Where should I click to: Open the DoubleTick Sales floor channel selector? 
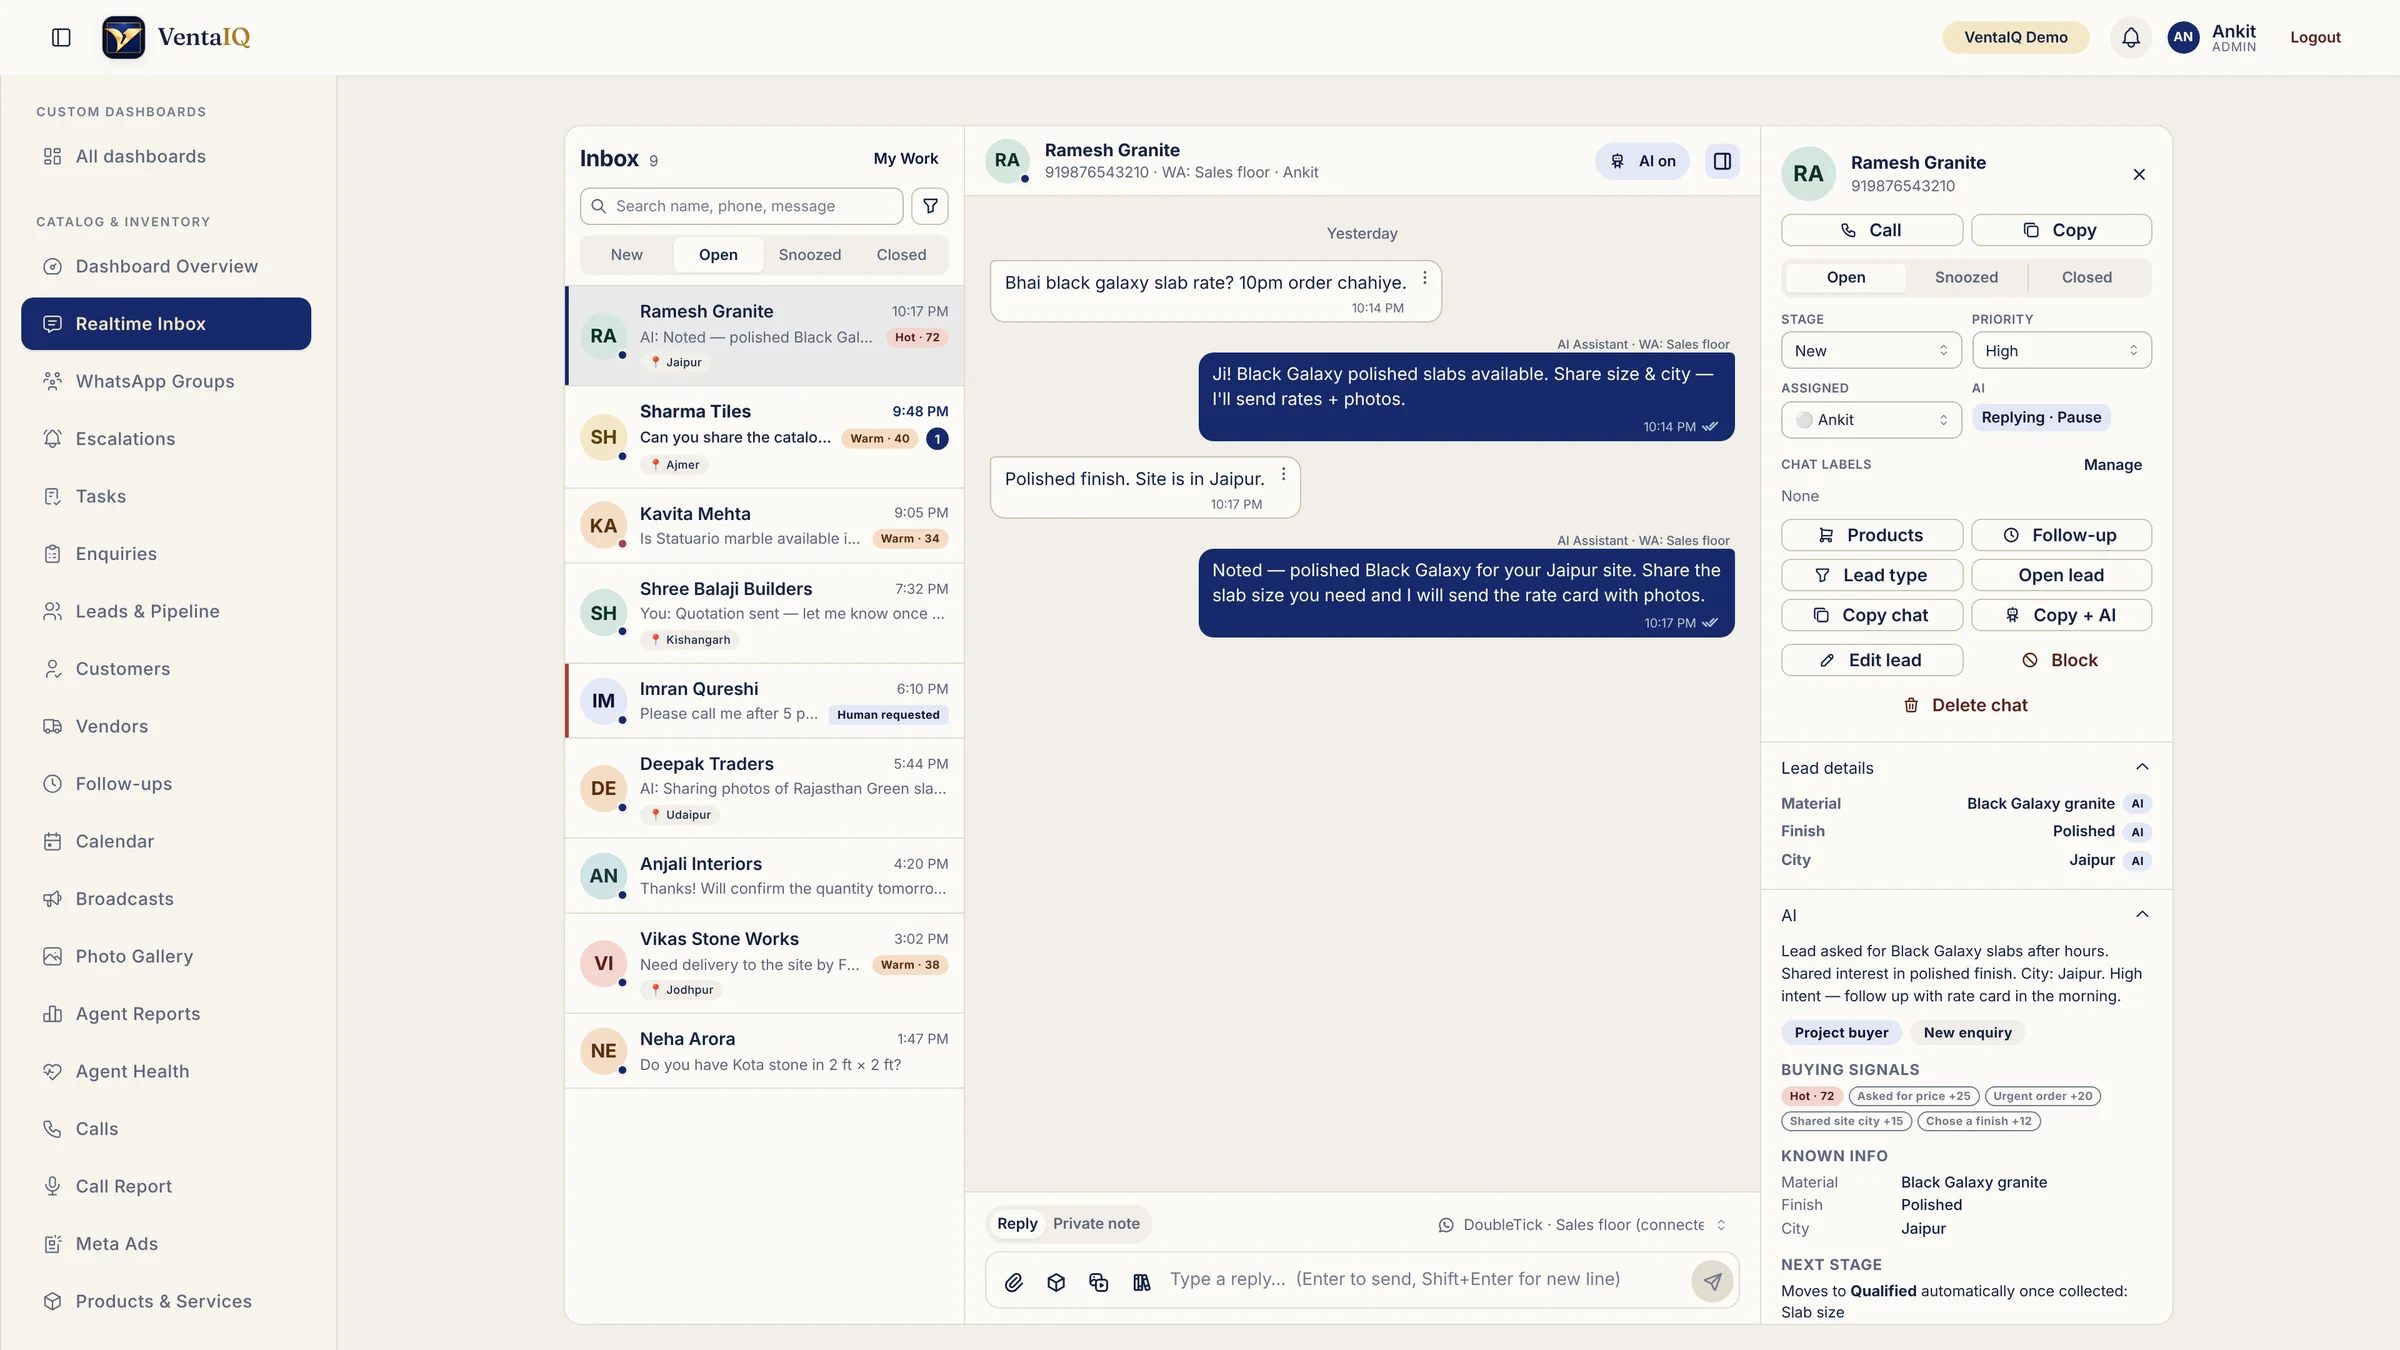pyautogui.click(x=1583, y=1225)
